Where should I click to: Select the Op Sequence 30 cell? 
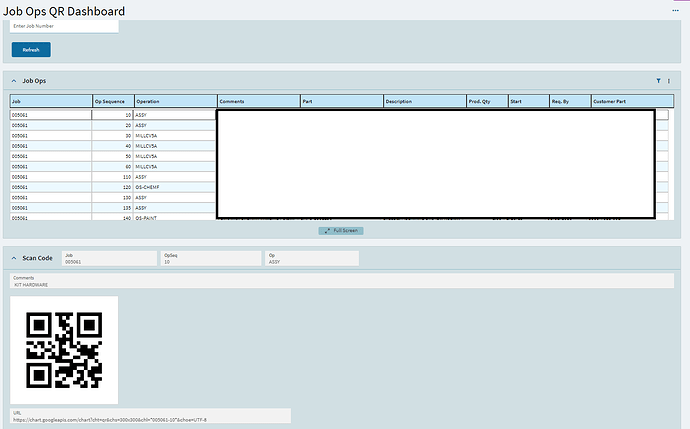(113, 136)
